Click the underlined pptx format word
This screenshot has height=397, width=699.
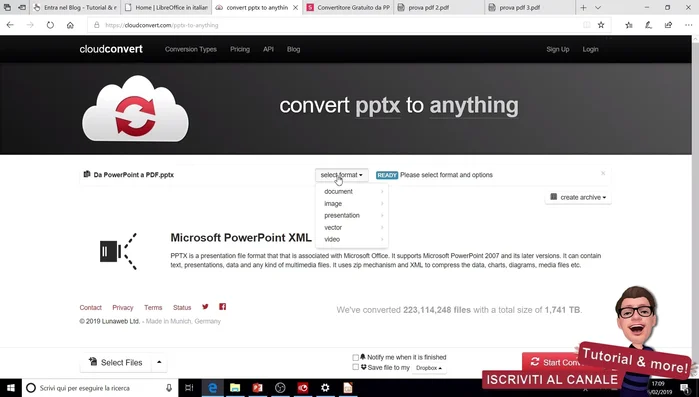point(378,106)
